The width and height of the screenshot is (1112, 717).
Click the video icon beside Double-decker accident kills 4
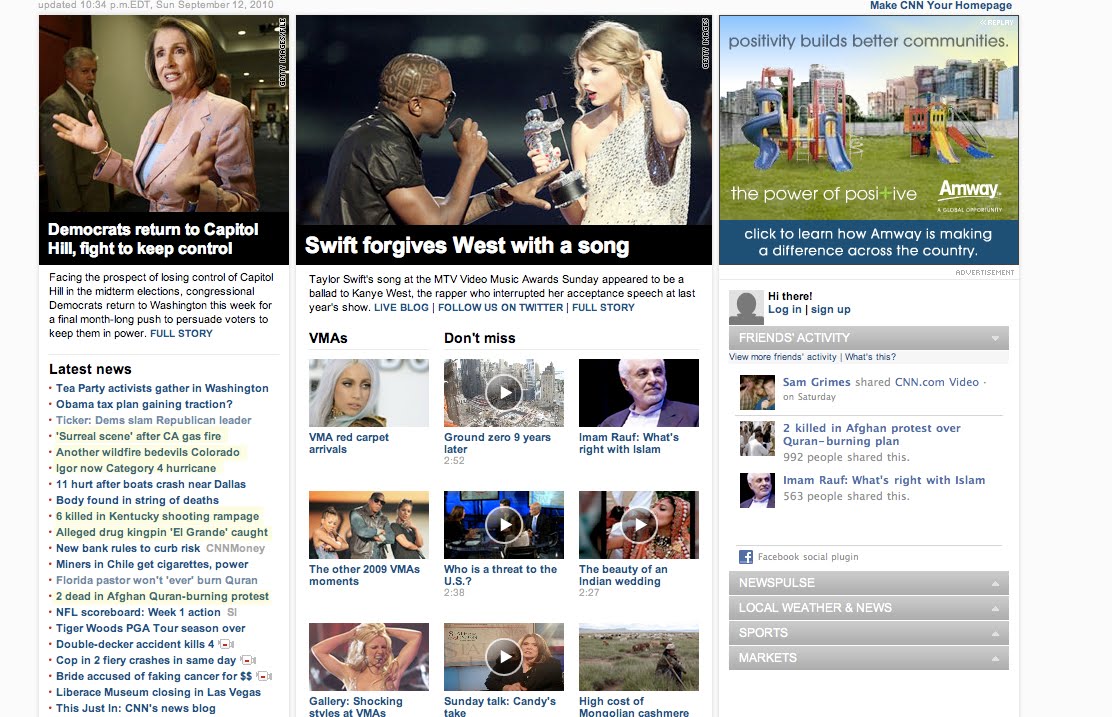click(226, 644)
